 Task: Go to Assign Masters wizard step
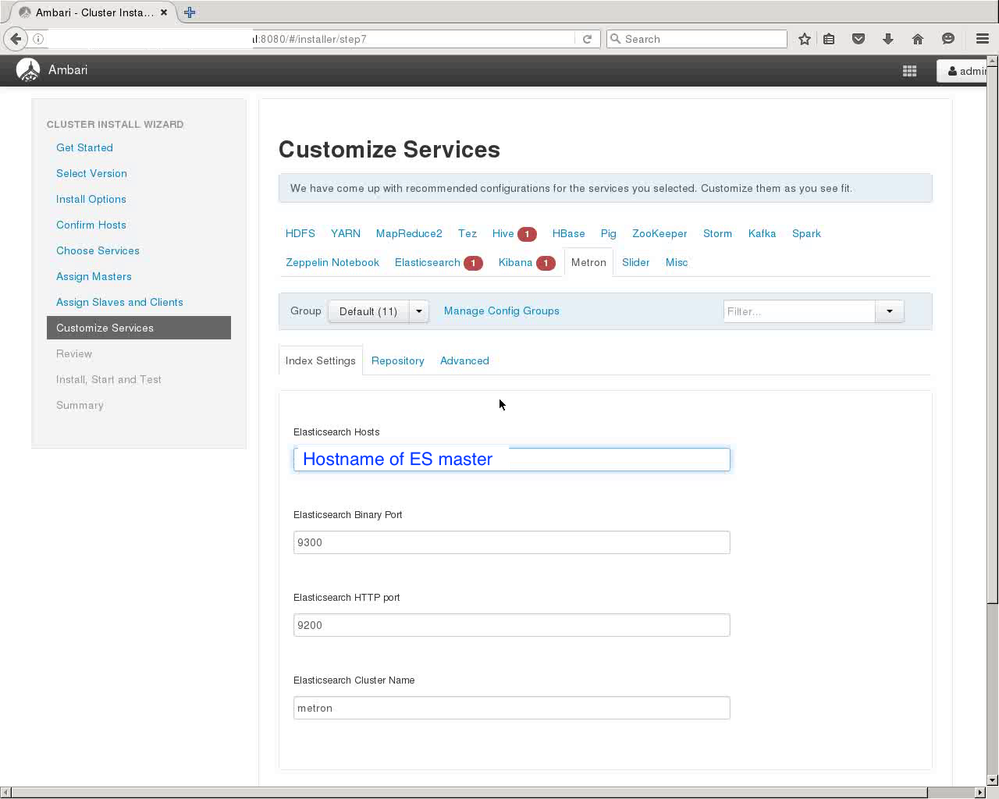coord(94,276)
